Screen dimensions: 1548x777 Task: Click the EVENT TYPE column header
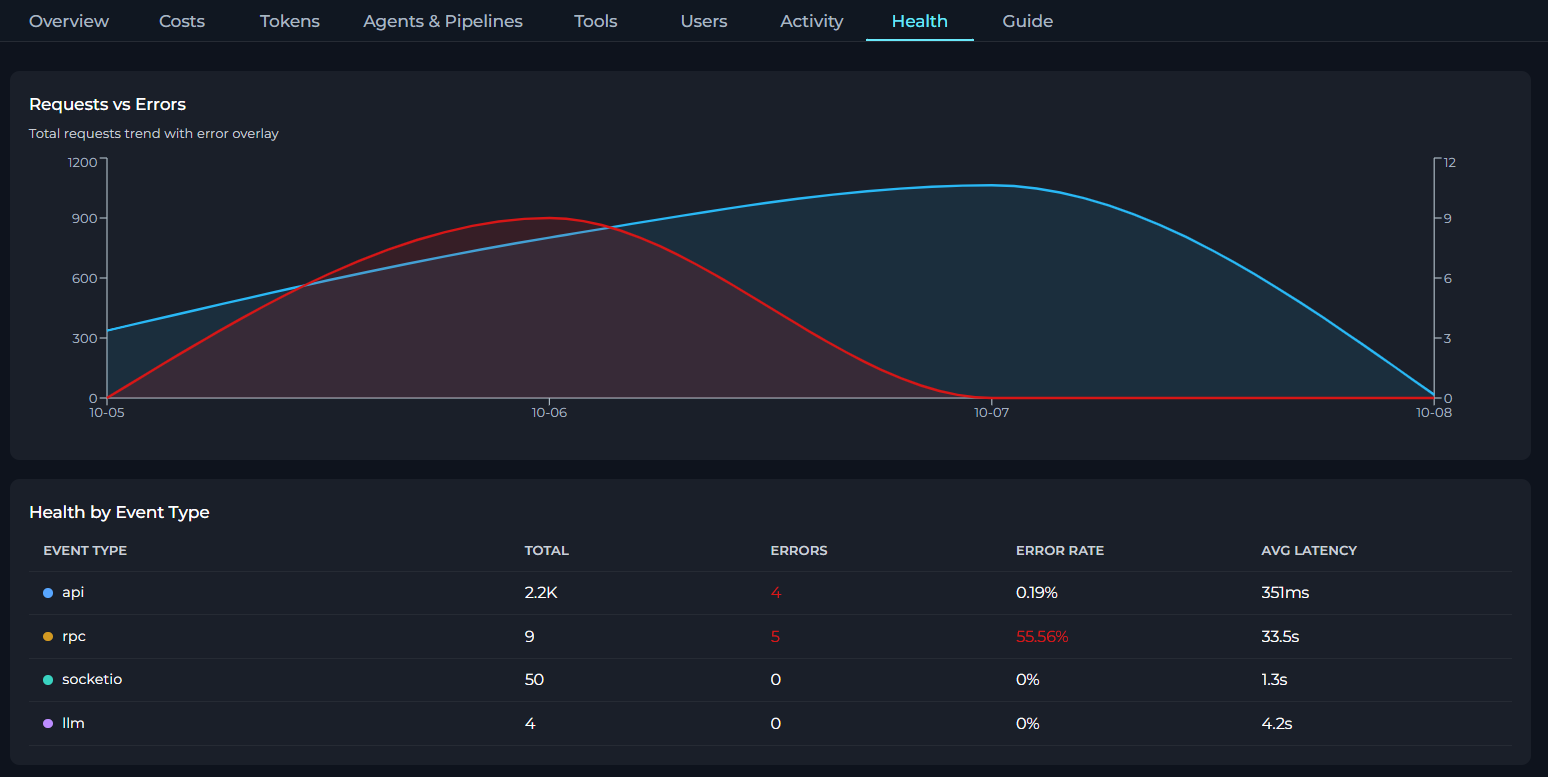pos(85,551)
